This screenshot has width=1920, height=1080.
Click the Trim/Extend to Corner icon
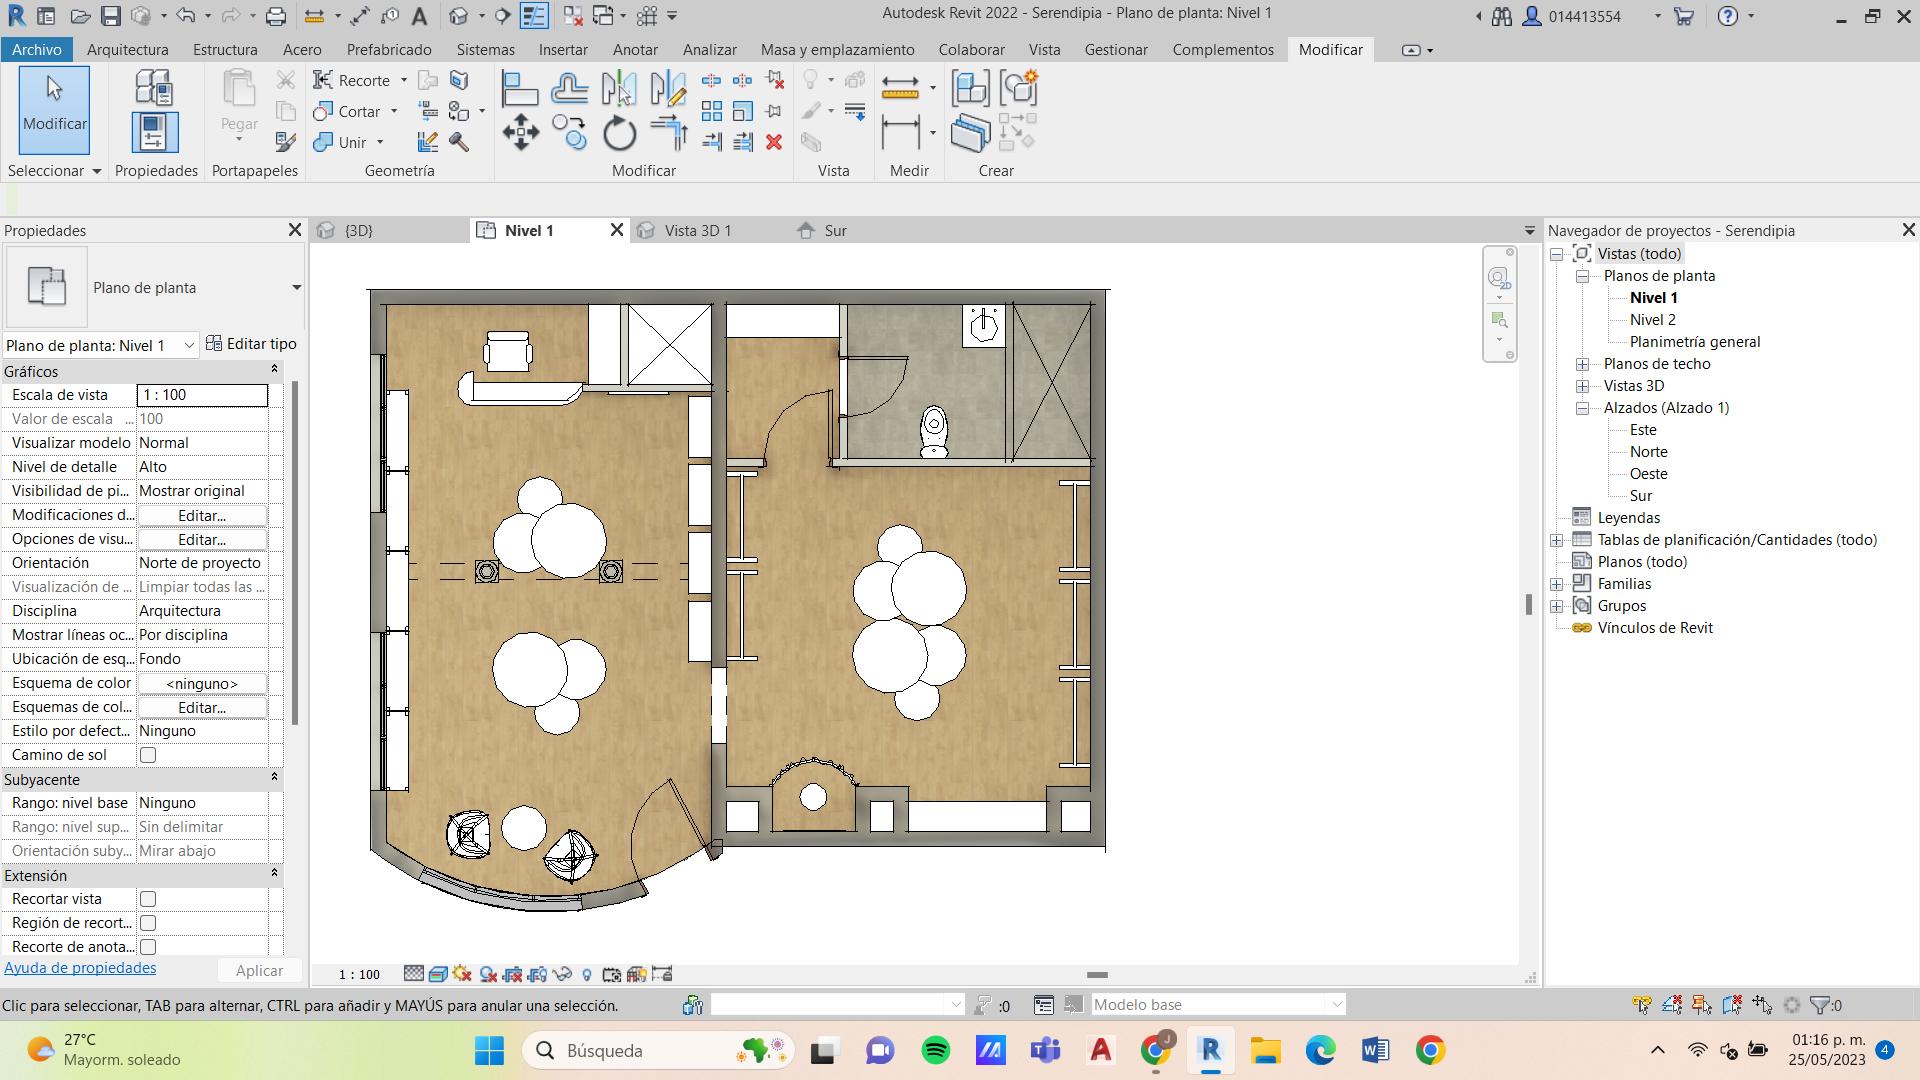(x=669, y=133)
